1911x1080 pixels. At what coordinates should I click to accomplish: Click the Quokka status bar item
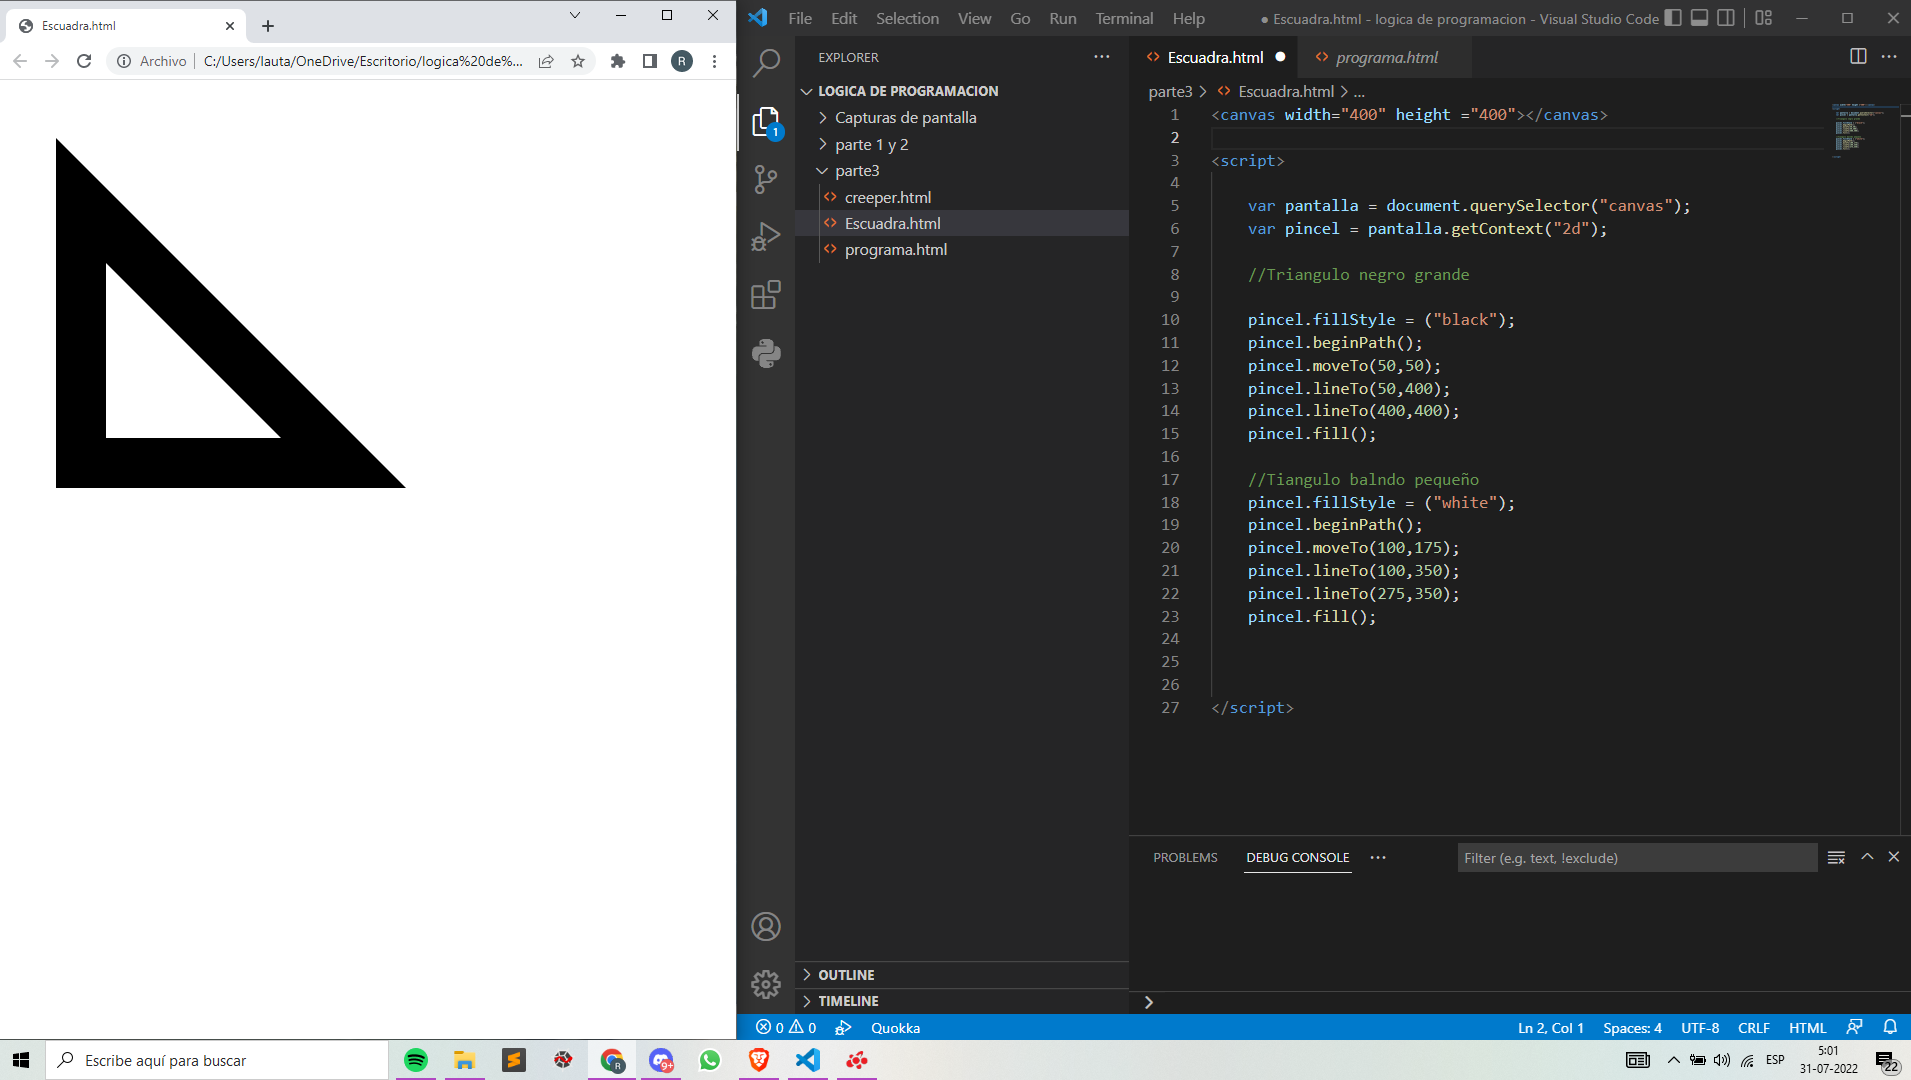coord(895,1028)
